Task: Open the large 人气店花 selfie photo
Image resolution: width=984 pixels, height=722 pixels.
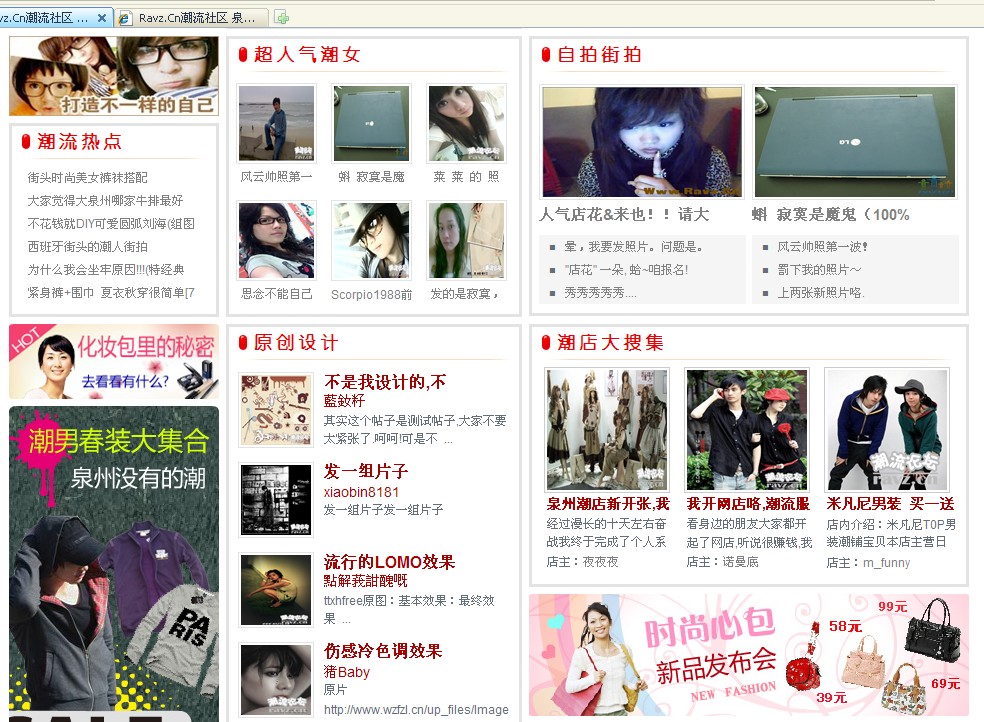Action: pyautogui.click(x=641, y=142)
